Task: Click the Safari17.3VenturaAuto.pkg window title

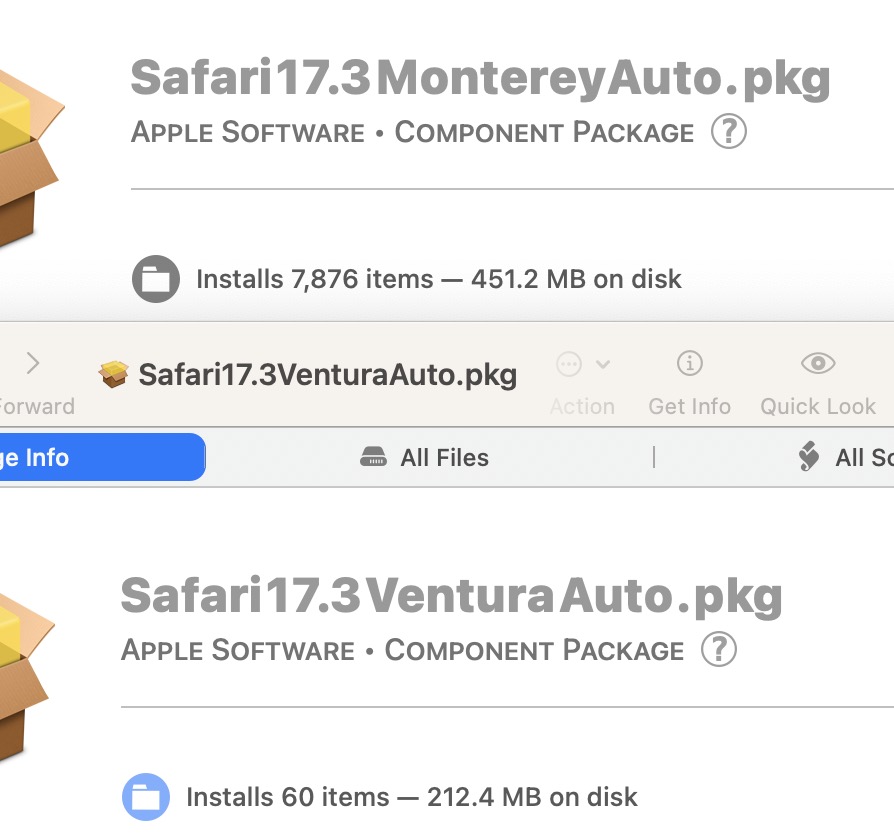Action: point(328,375)
